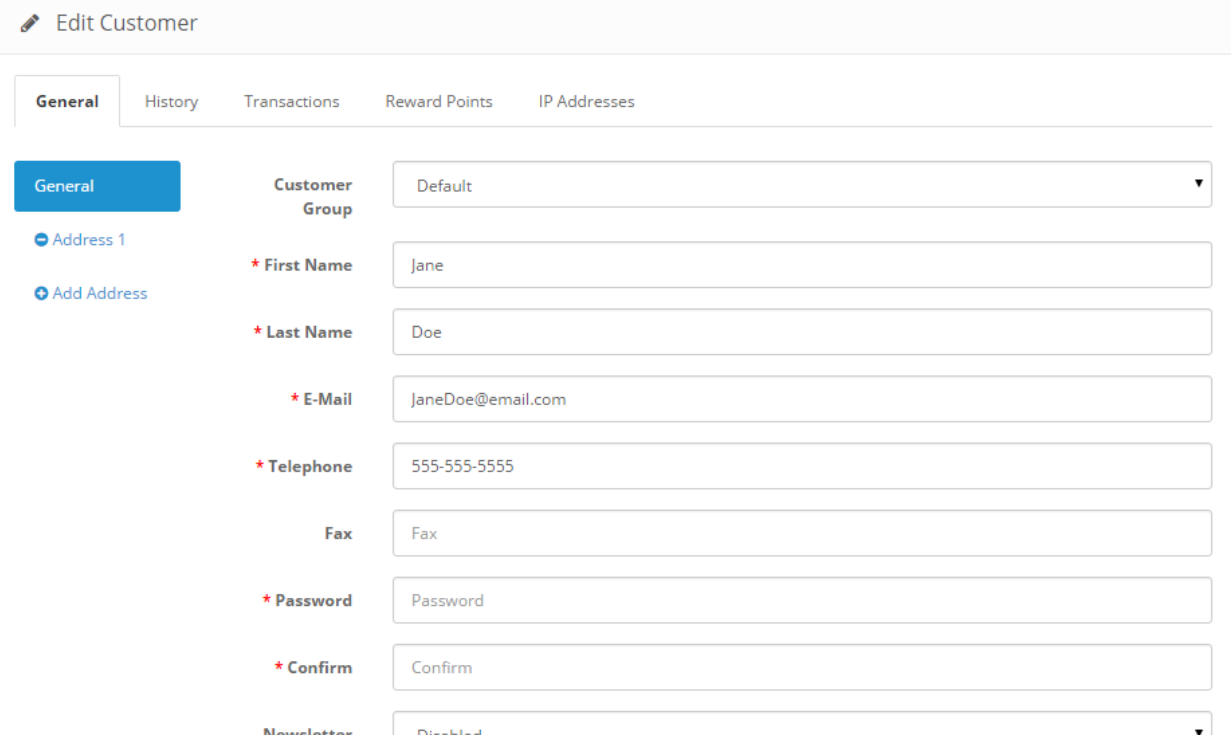This screenshot has height=735, width=1231.
Task: Click the pencil icon beside Edit Customer
Action: click(31, 23)
